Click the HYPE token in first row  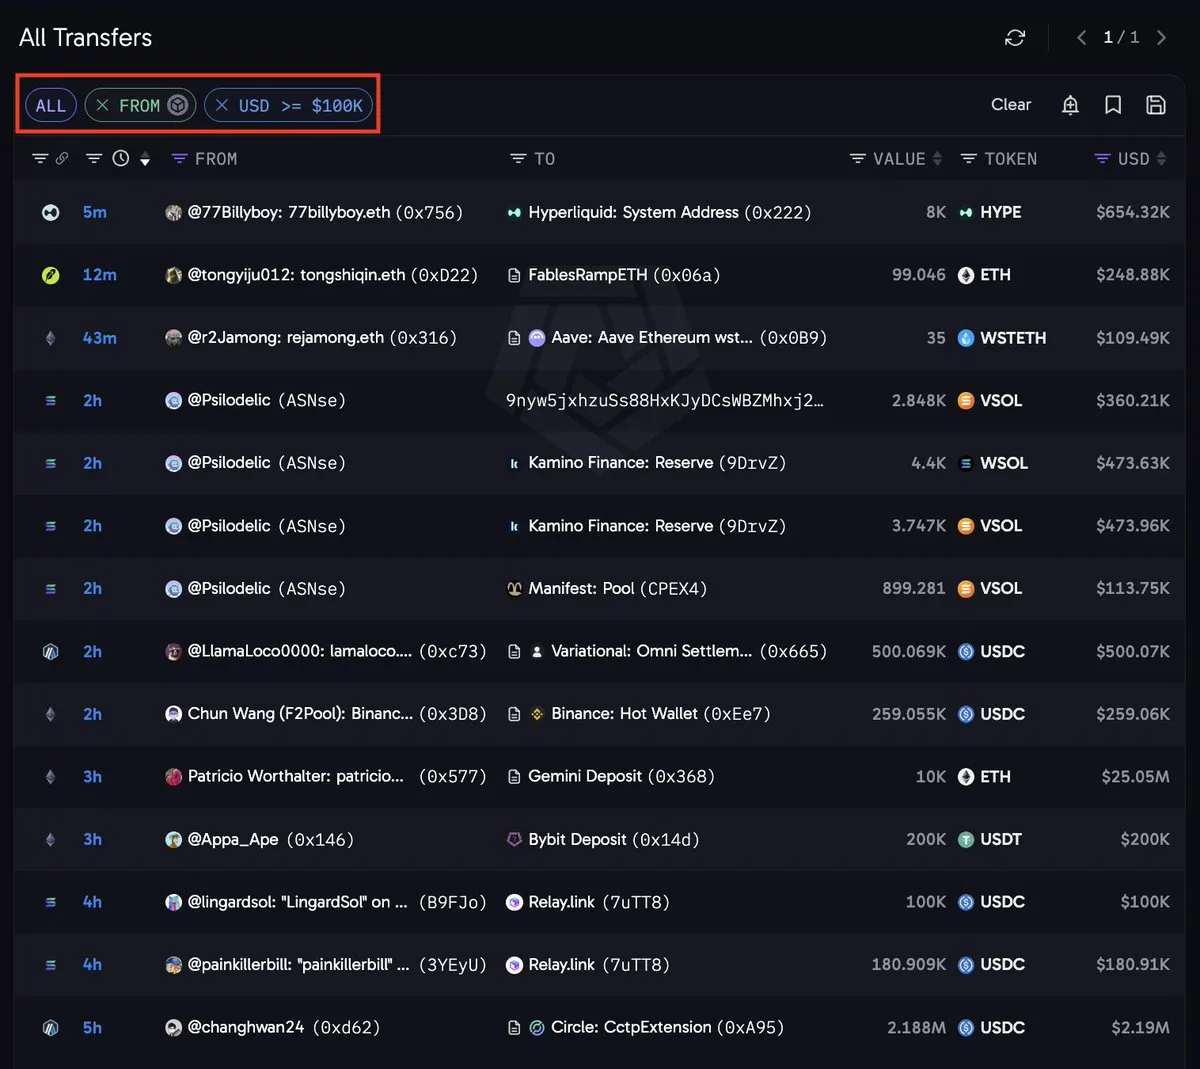990,212
